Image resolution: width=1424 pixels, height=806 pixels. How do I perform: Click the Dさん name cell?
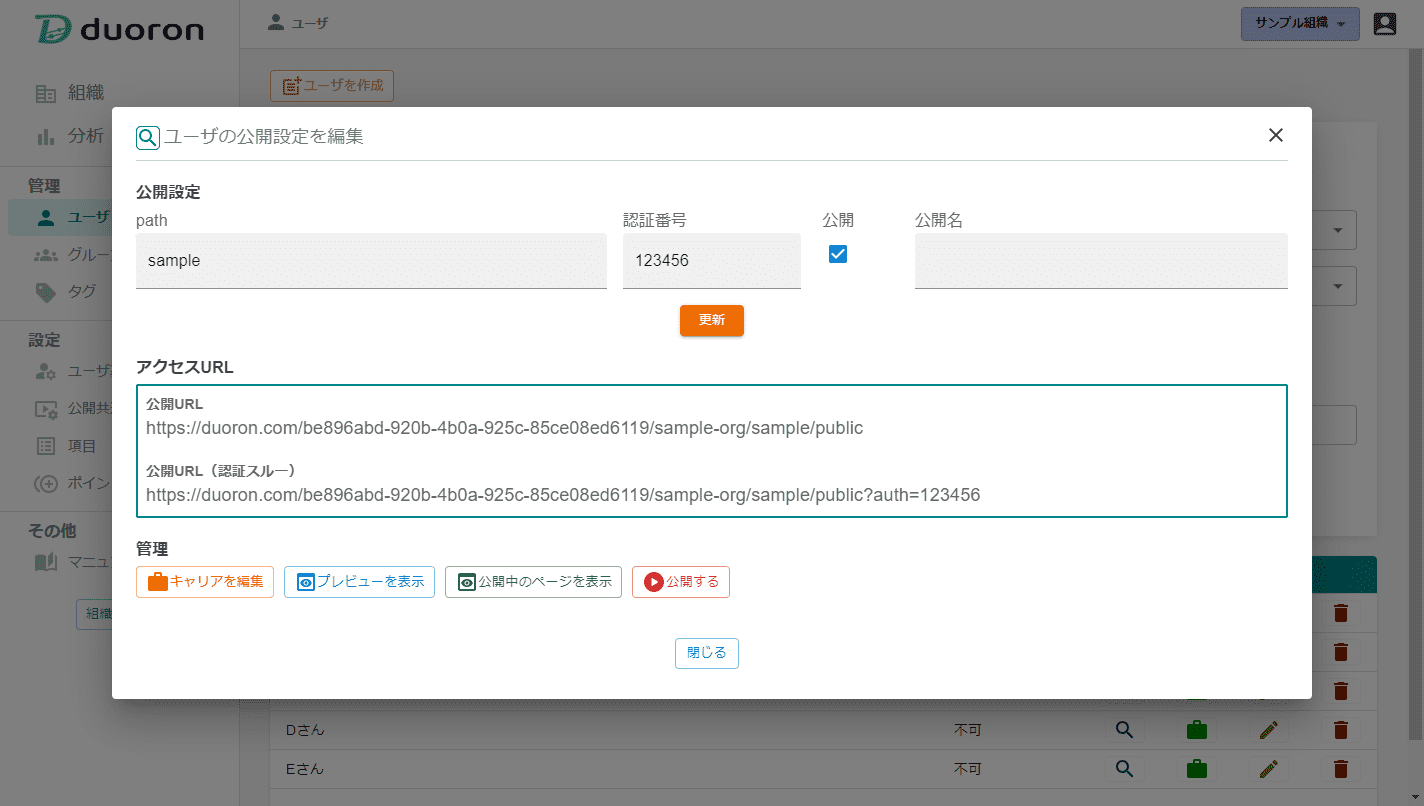click(305, 730)
